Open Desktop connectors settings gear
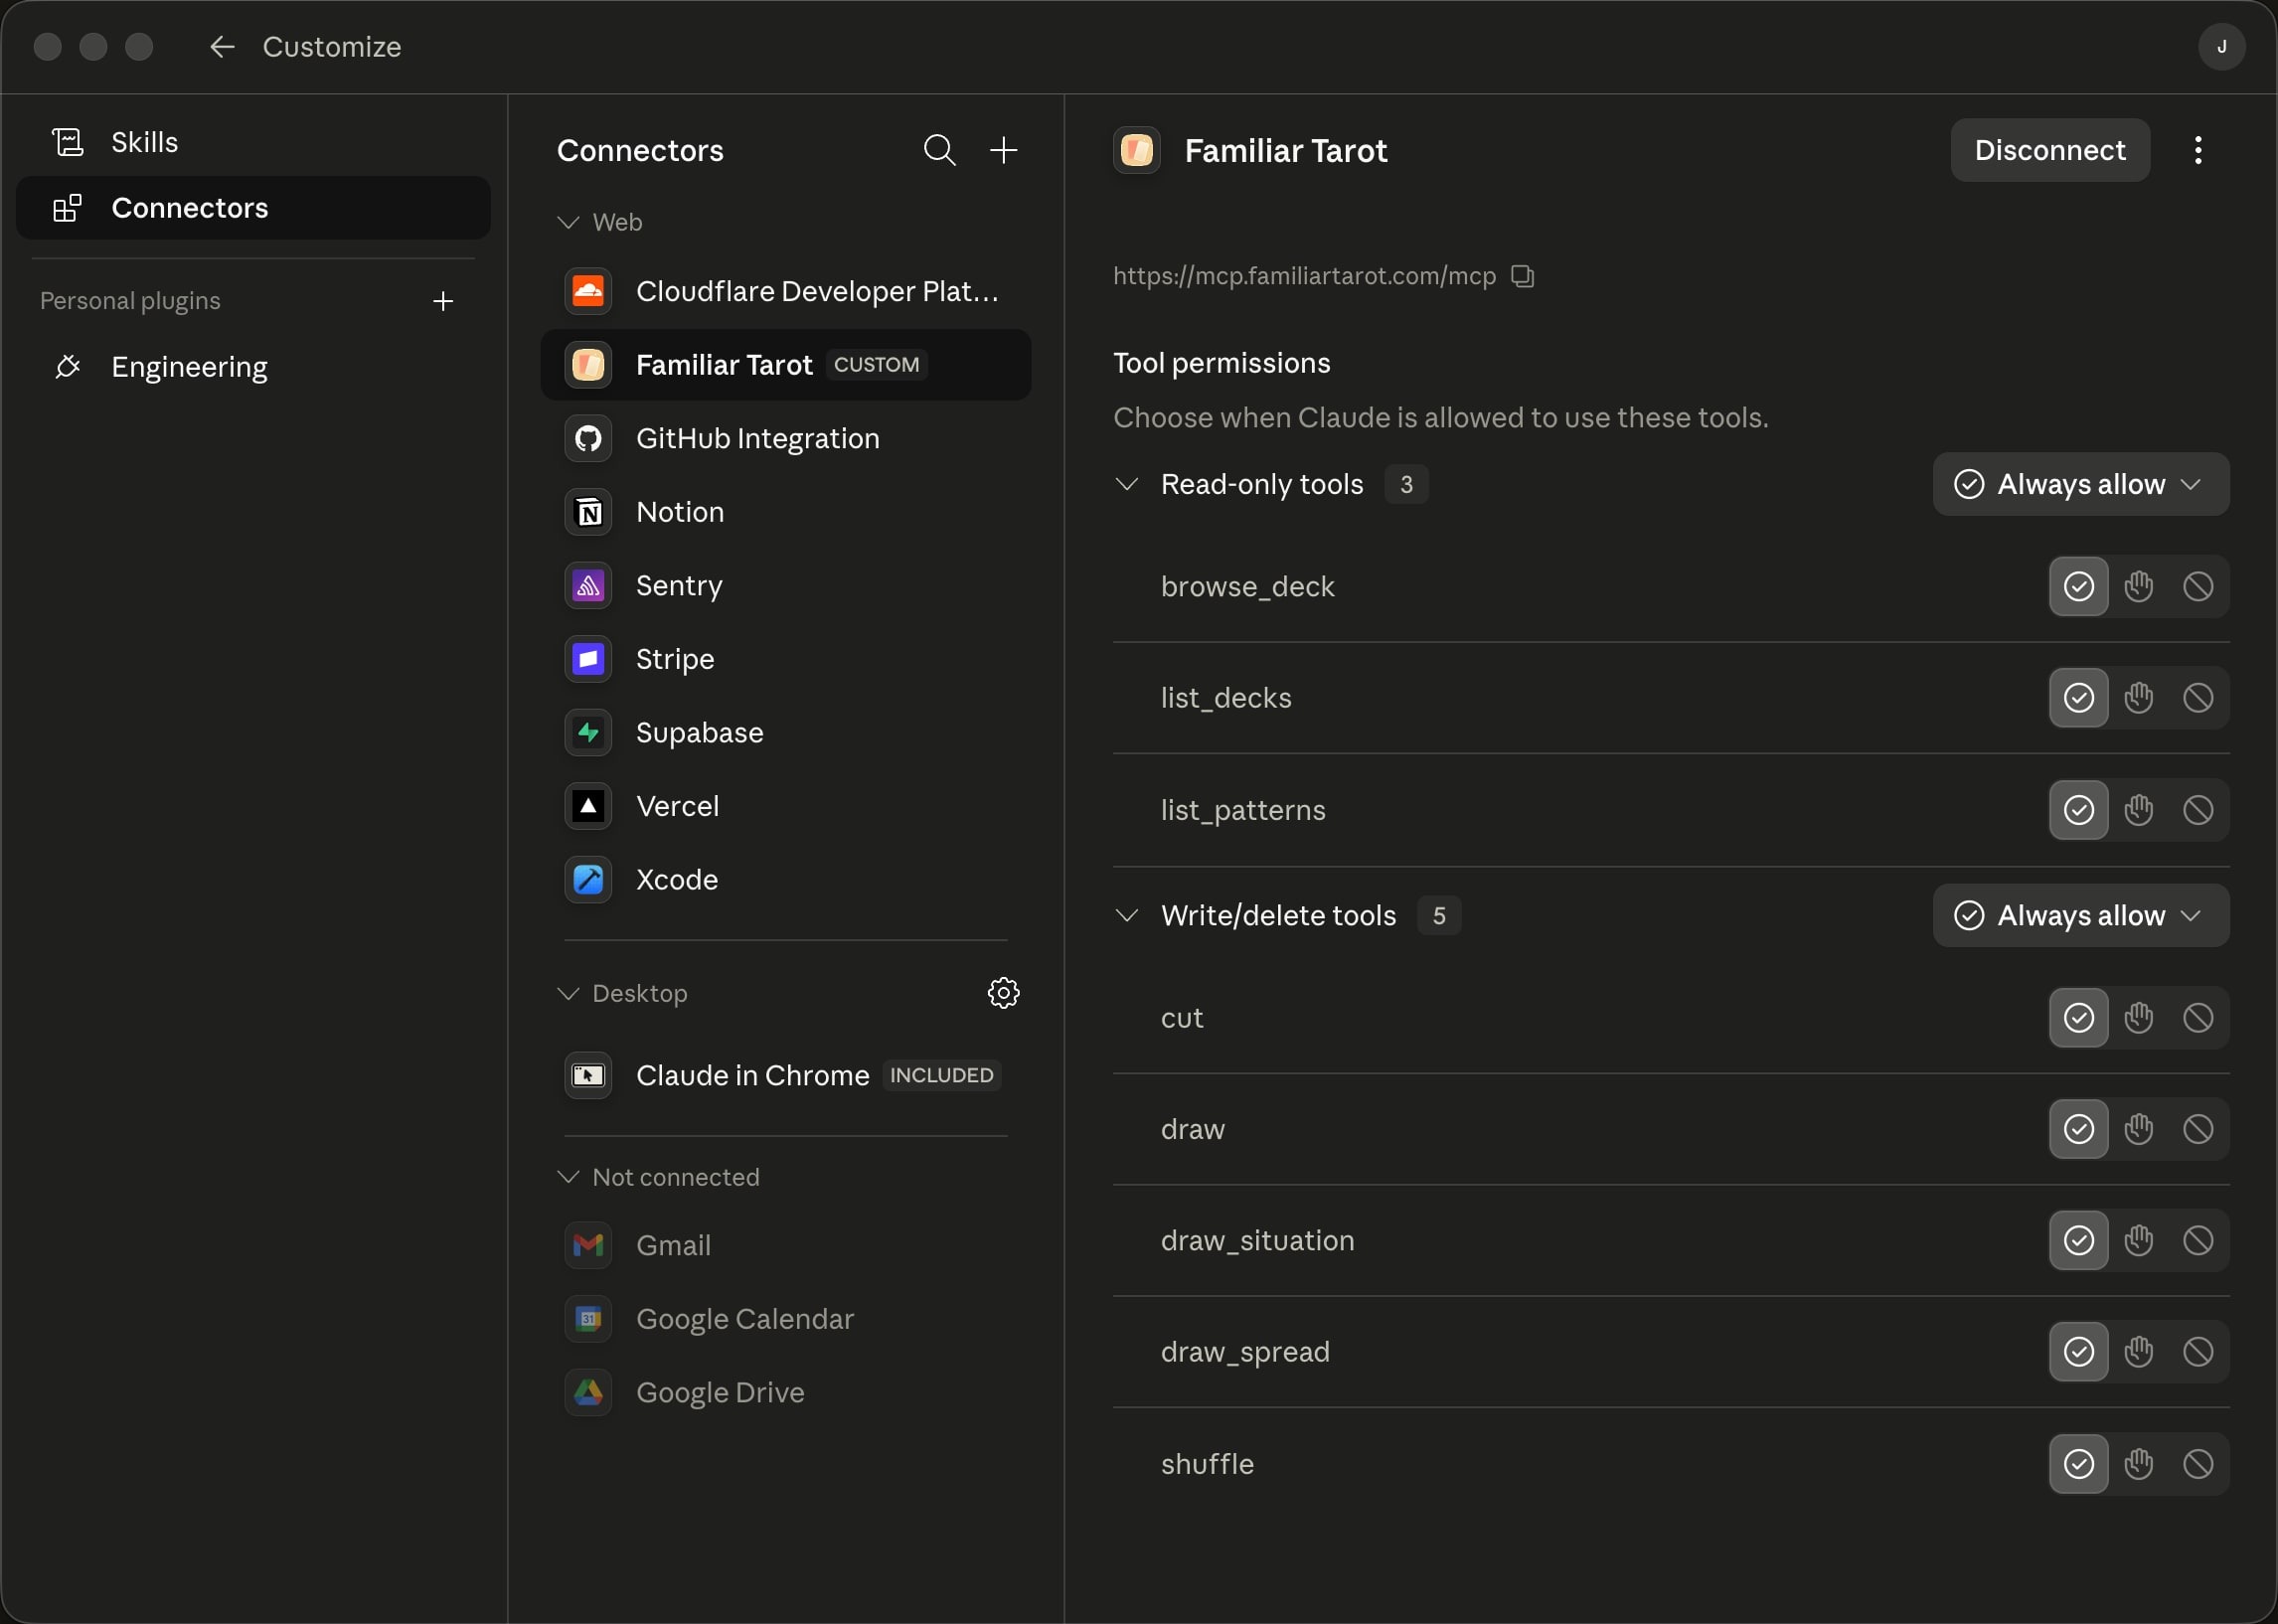The width and height of the screenshot is (2278, 1624). [1003, 993]
